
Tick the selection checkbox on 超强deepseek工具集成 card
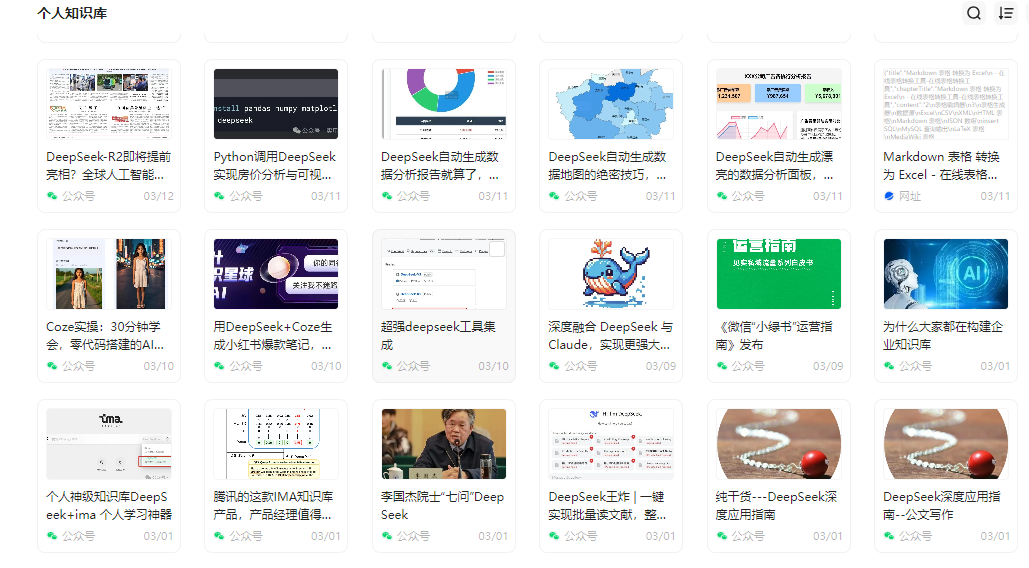click(x=497, y=249)
